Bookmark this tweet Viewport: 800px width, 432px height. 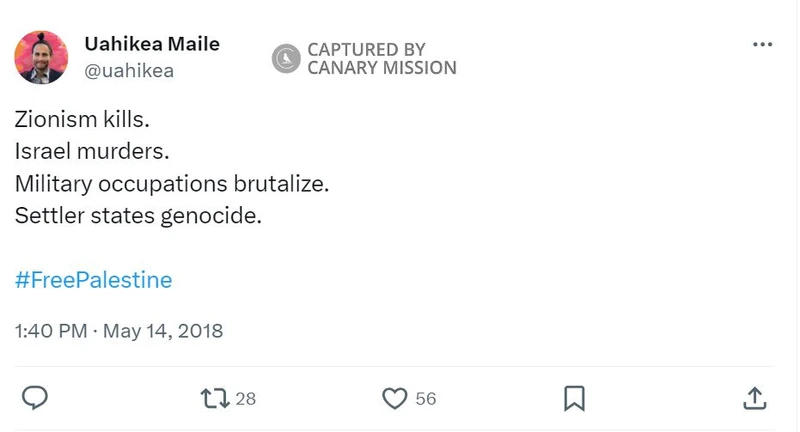tap(574, 398)
